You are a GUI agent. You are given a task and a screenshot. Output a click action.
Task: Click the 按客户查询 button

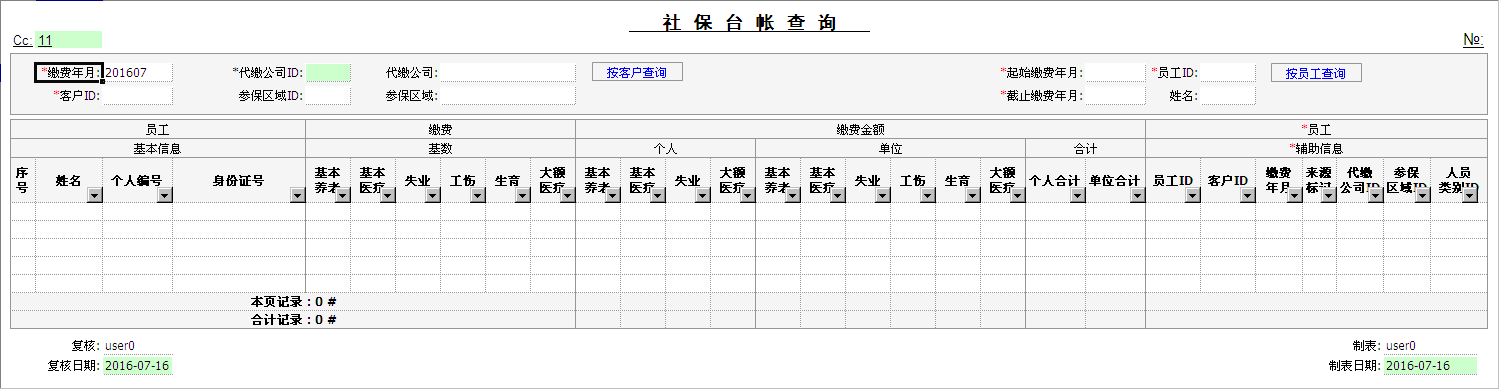[x=637, y=72]
